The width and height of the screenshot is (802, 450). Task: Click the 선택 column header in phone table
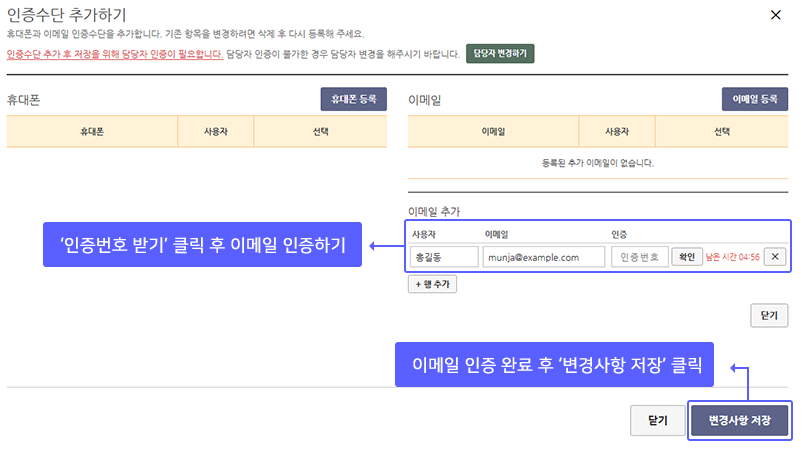click(x=320, y=131)
